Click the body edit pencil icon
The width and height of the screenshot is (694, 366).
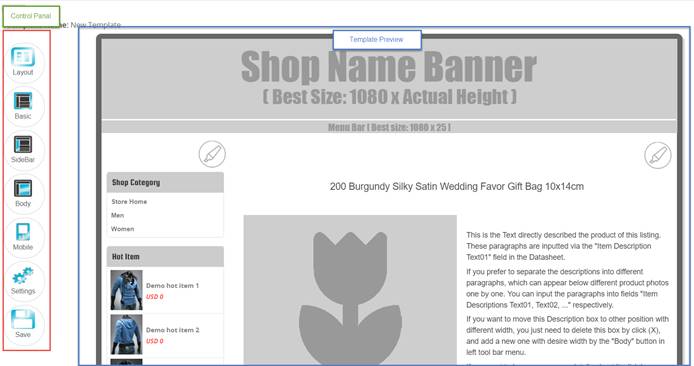coord(658,155)
